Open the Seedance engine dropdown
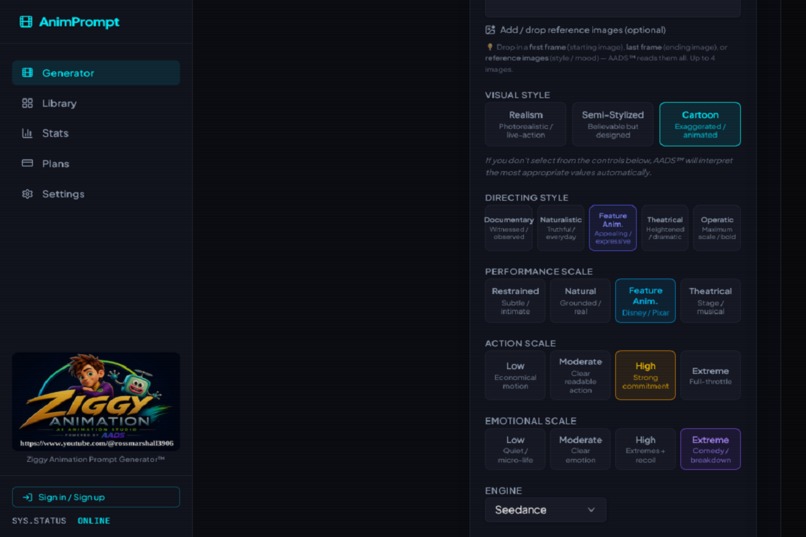This screenshot has width=806, height=537. coord(545,510)
